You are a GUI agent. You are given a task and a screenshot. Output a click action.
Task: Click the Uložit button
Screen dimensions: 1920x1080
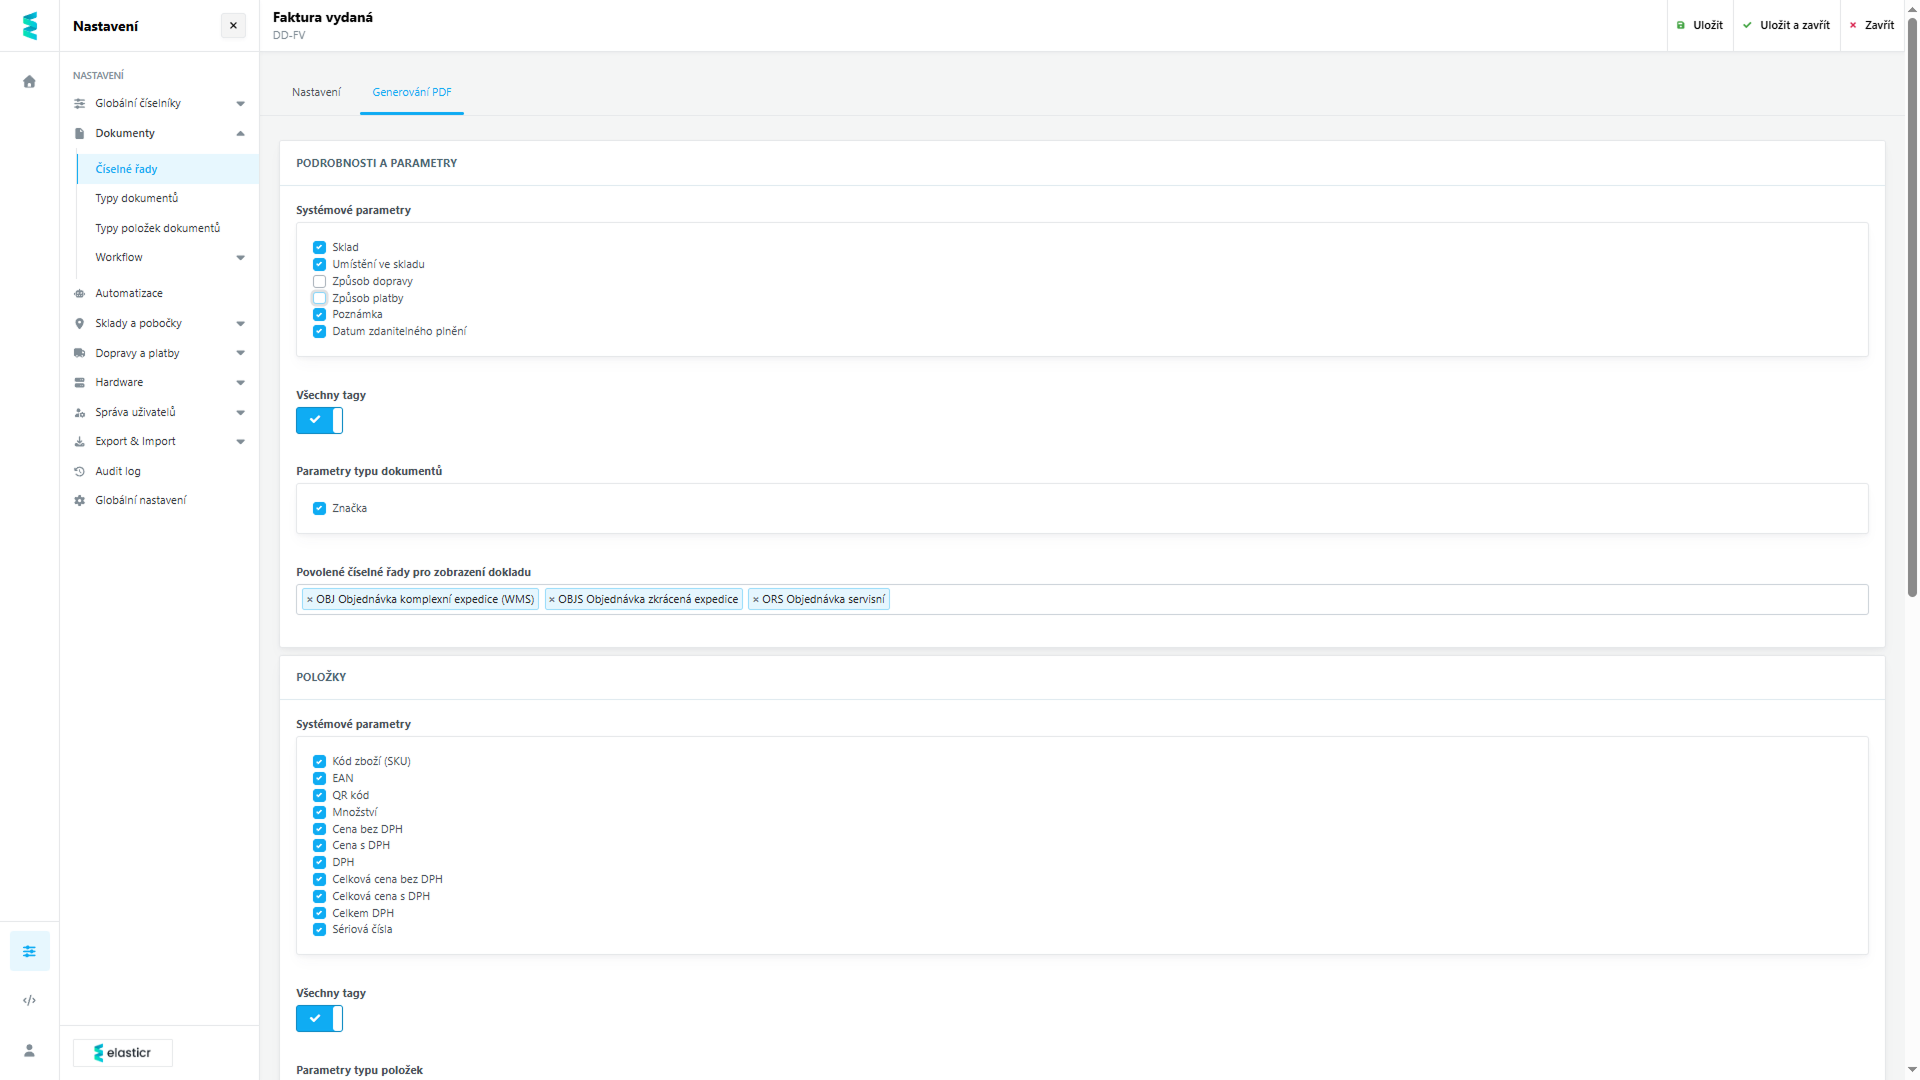tap(1699, 25)
